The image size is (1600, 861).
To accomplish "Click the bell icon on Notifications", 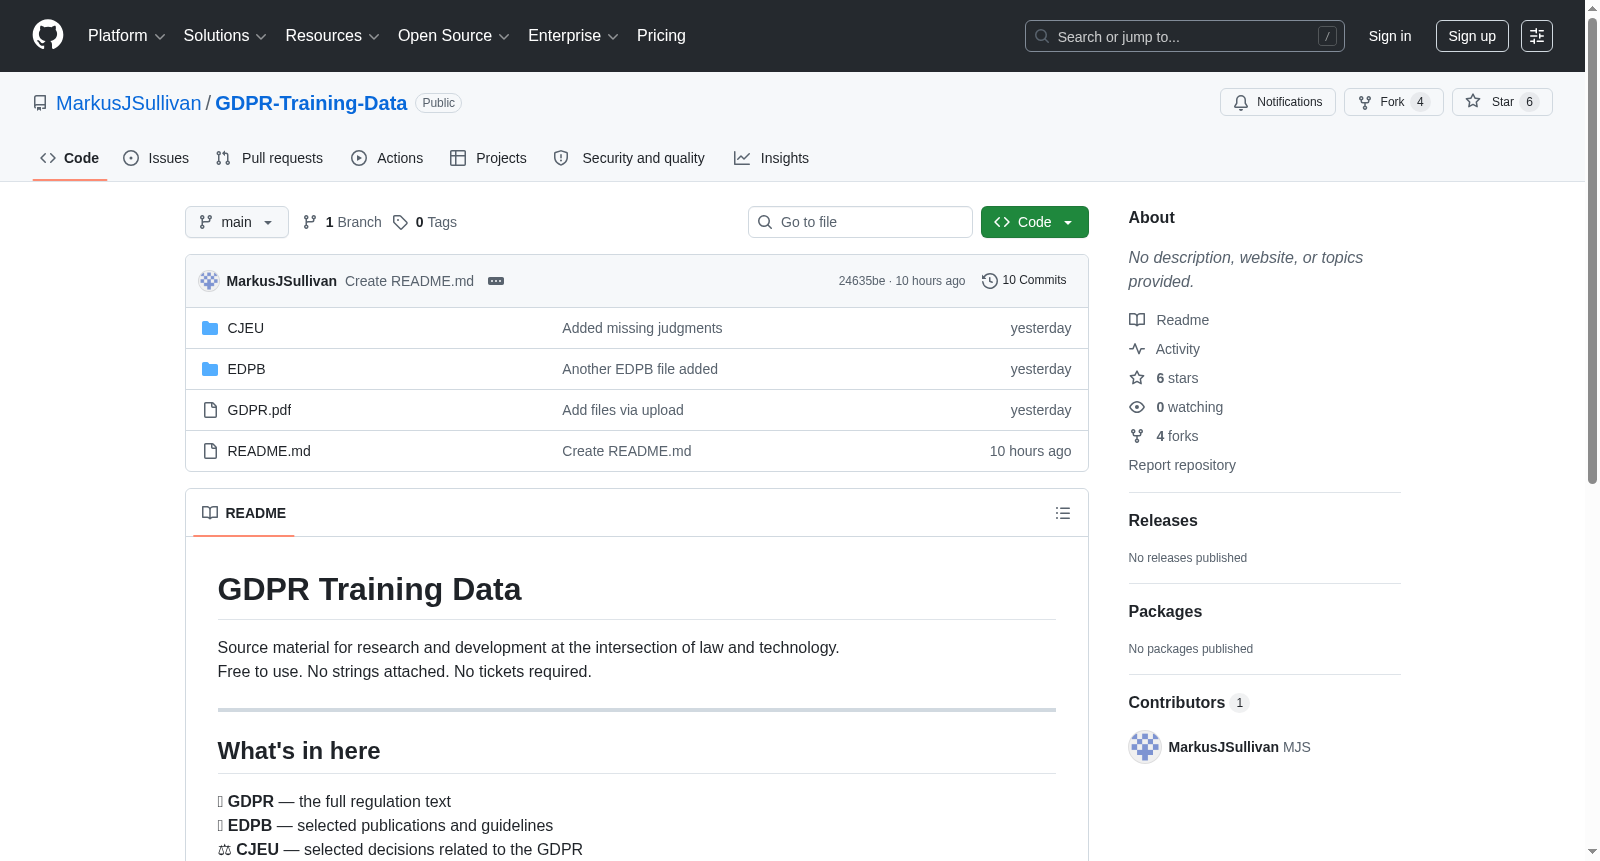I will pyautogui.click(x=1241, y=102).
